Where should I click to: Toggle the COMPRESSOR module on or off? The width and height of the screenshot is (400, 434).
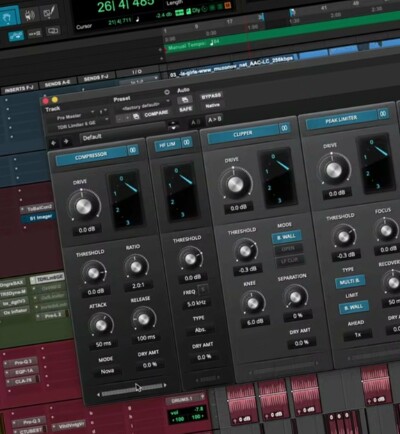click(x=91, y=156)
